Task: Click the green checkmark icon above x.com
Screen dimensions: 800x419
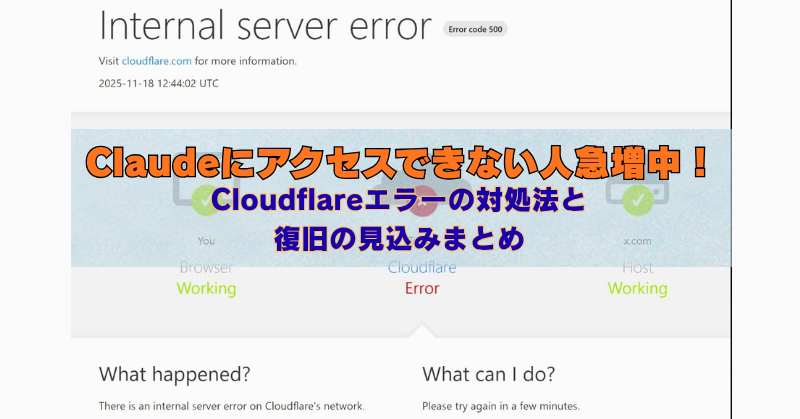Action: point(637,202)
